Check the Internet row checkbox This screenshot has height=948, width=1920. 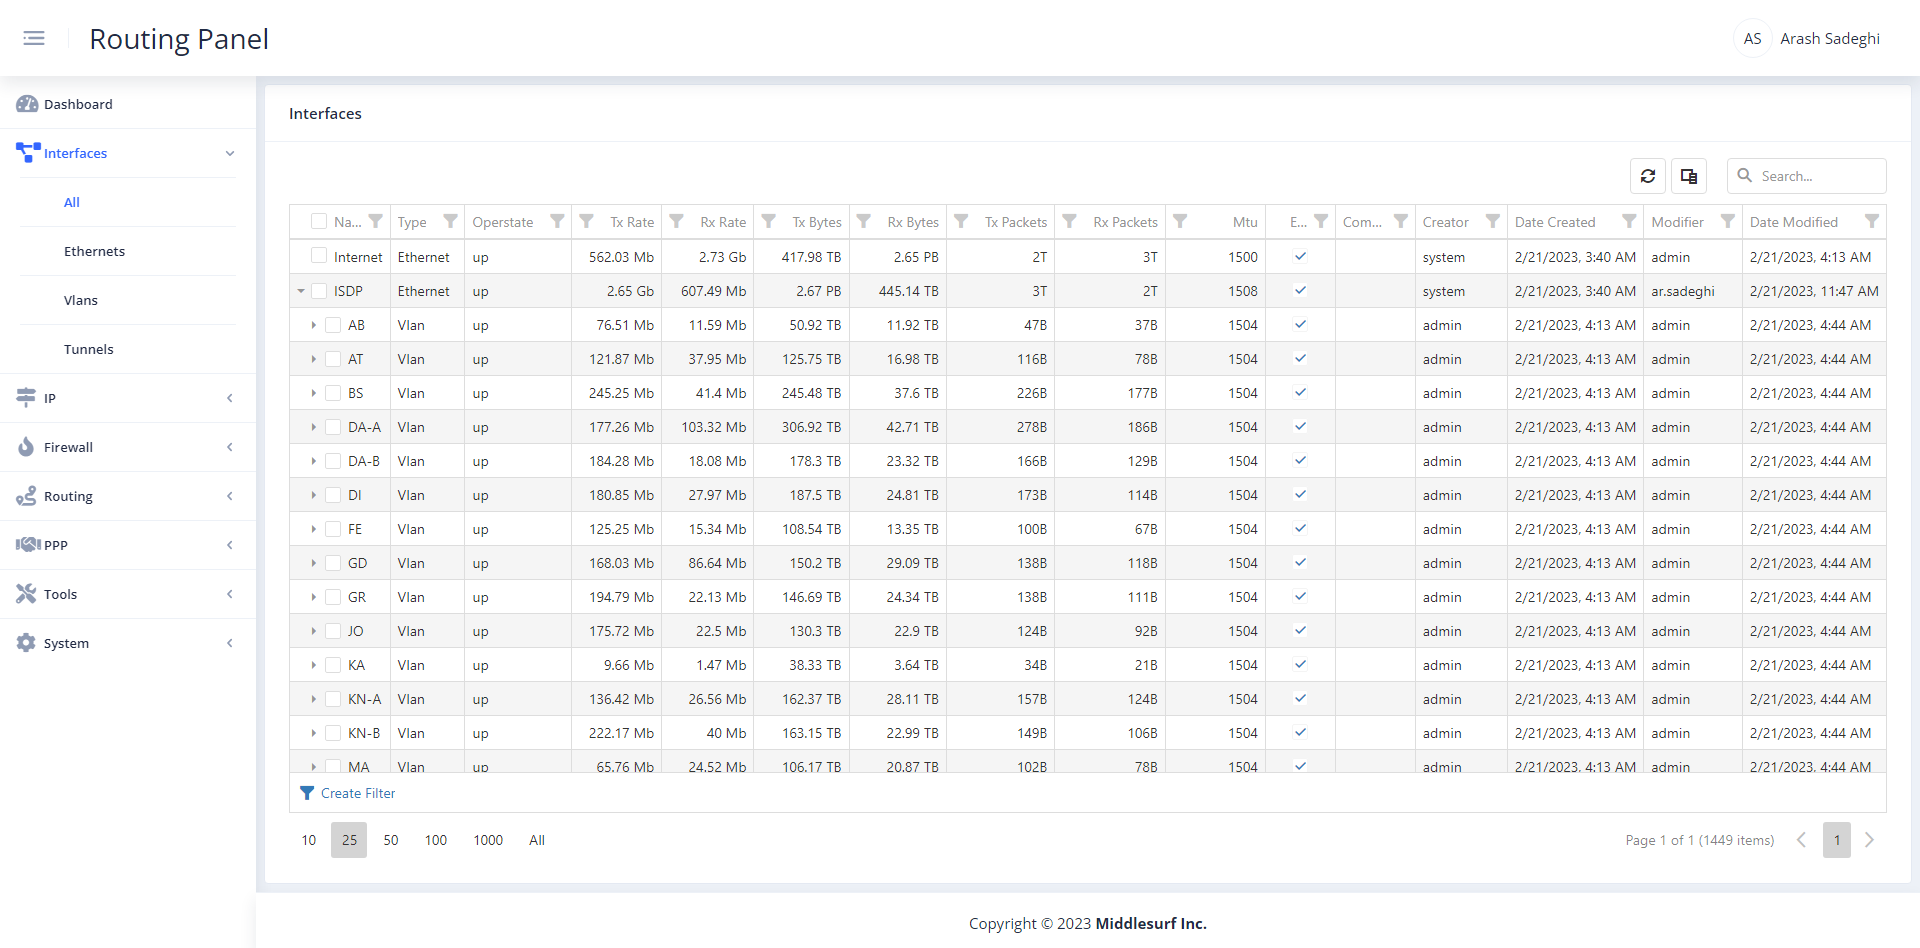coord(319,256)
